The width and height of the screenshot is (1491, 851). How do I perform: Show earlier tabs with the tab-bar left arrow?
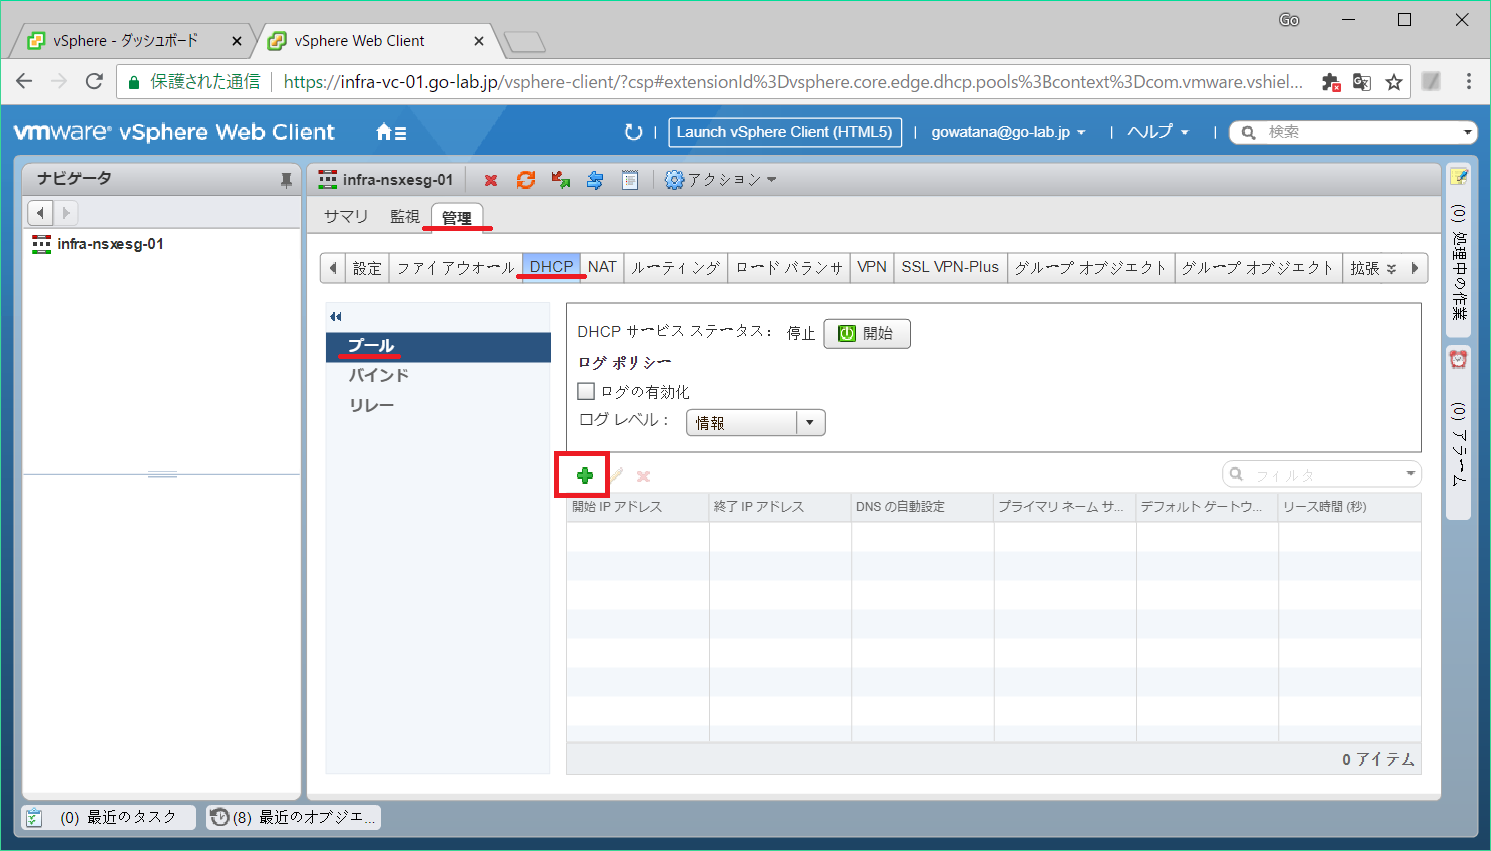pyautogui.click(x=333, y=268)
